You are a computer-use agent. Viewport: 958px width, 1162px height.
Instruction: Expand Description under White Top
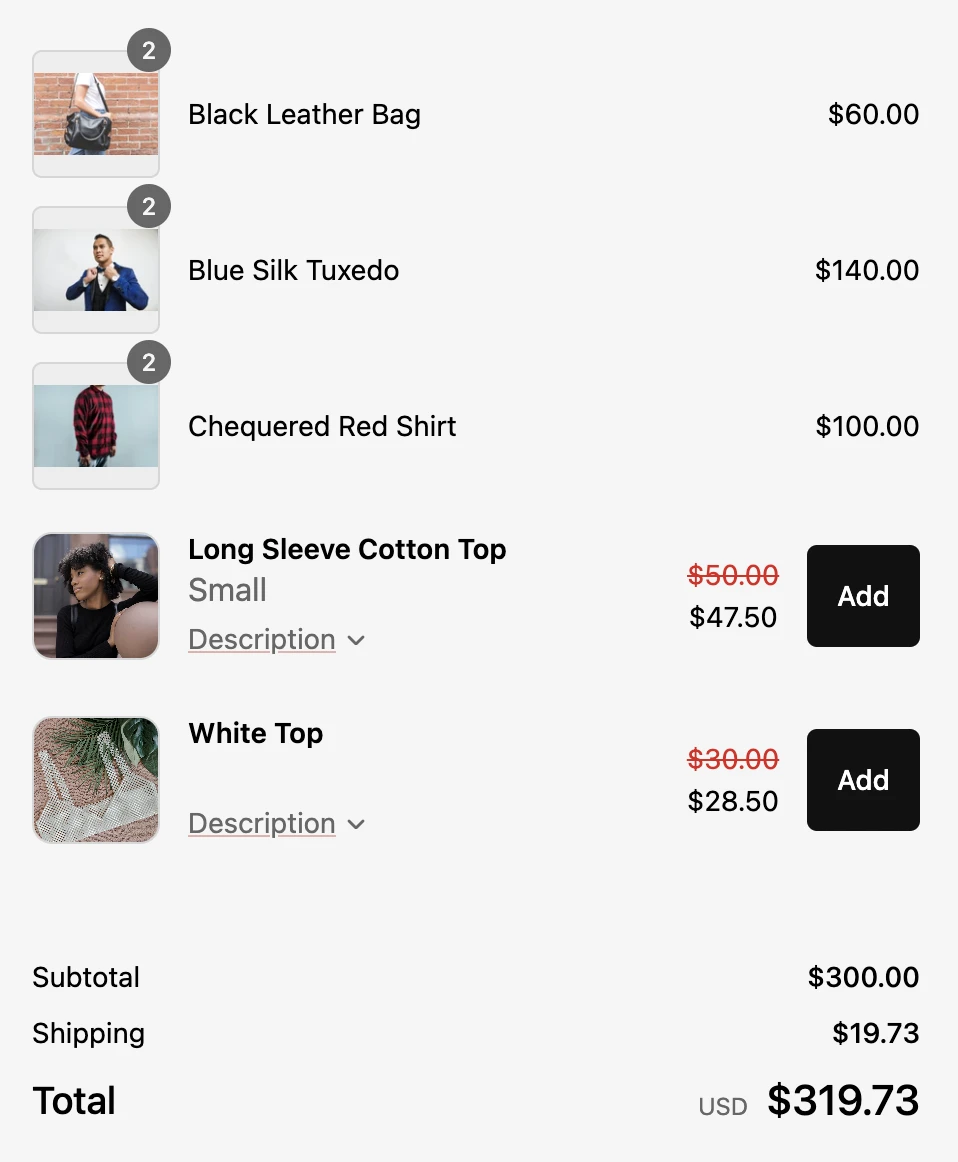262,824
